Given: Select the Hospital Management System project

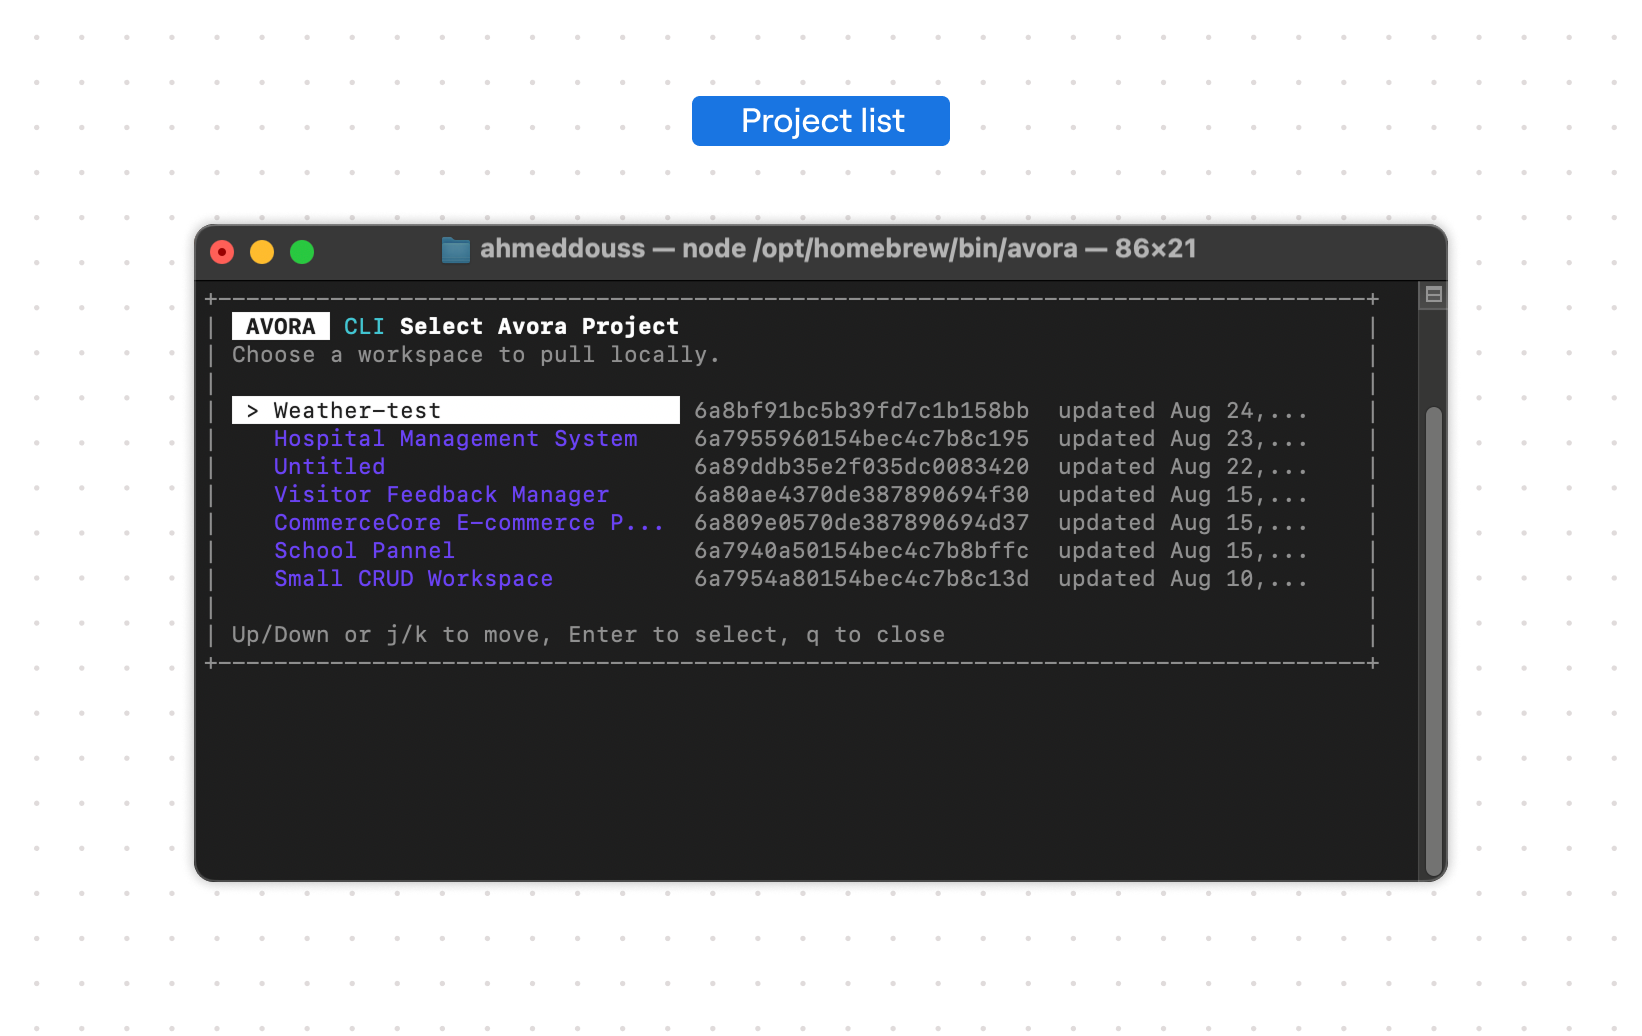Looking at the screenshot, I should tap(456, 439).
